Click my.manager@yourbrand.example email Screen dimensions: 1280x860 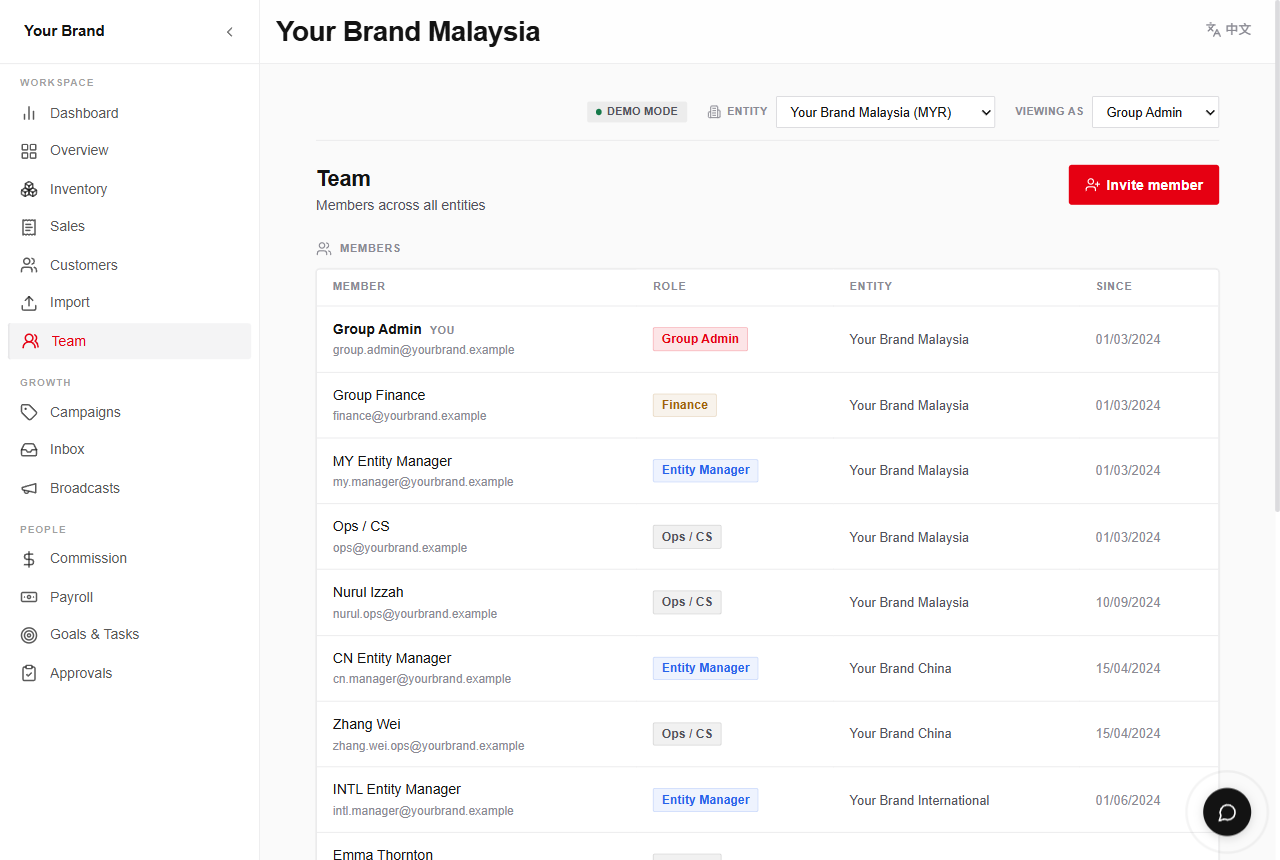pyautogui.click(x=423, y=482)
